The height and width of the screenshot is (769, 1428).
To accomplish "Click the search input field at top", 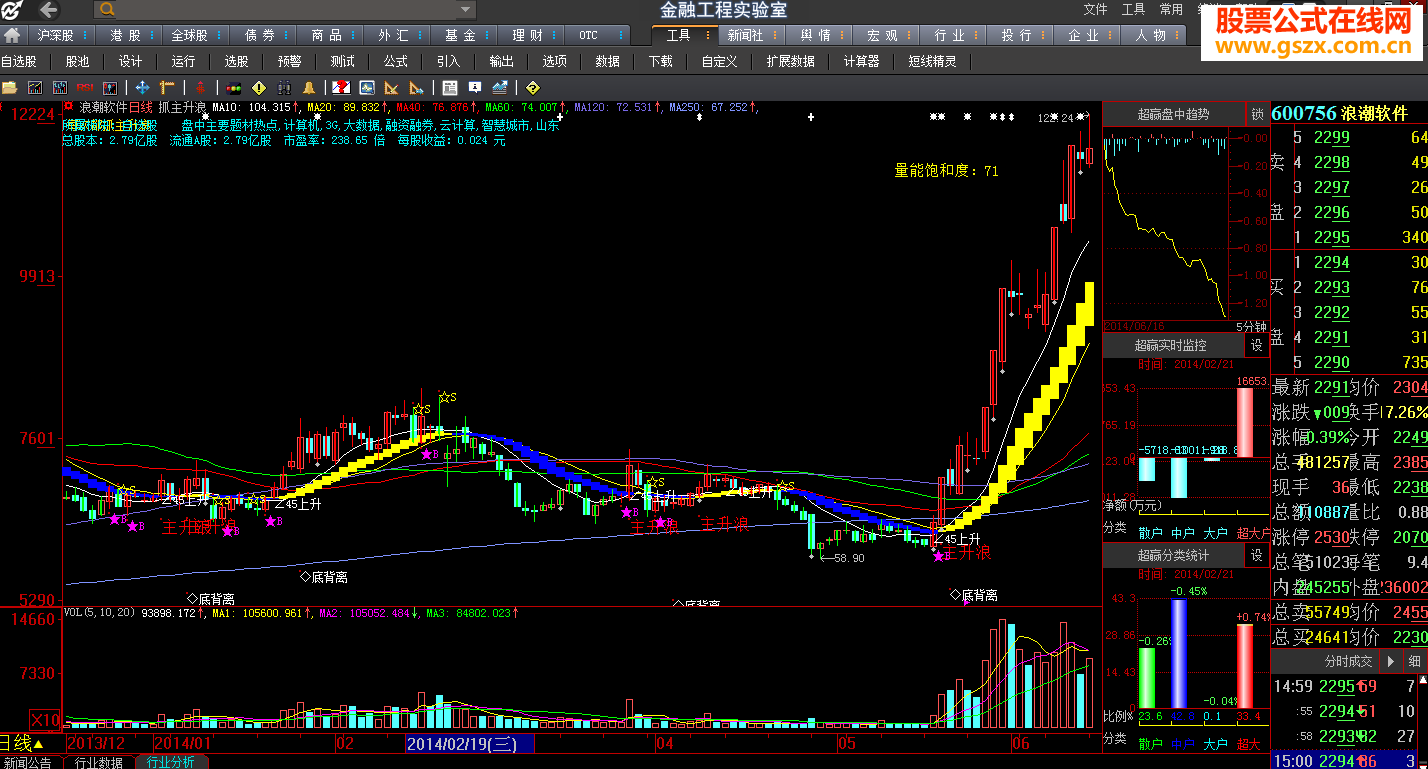I will pos(285,10).
